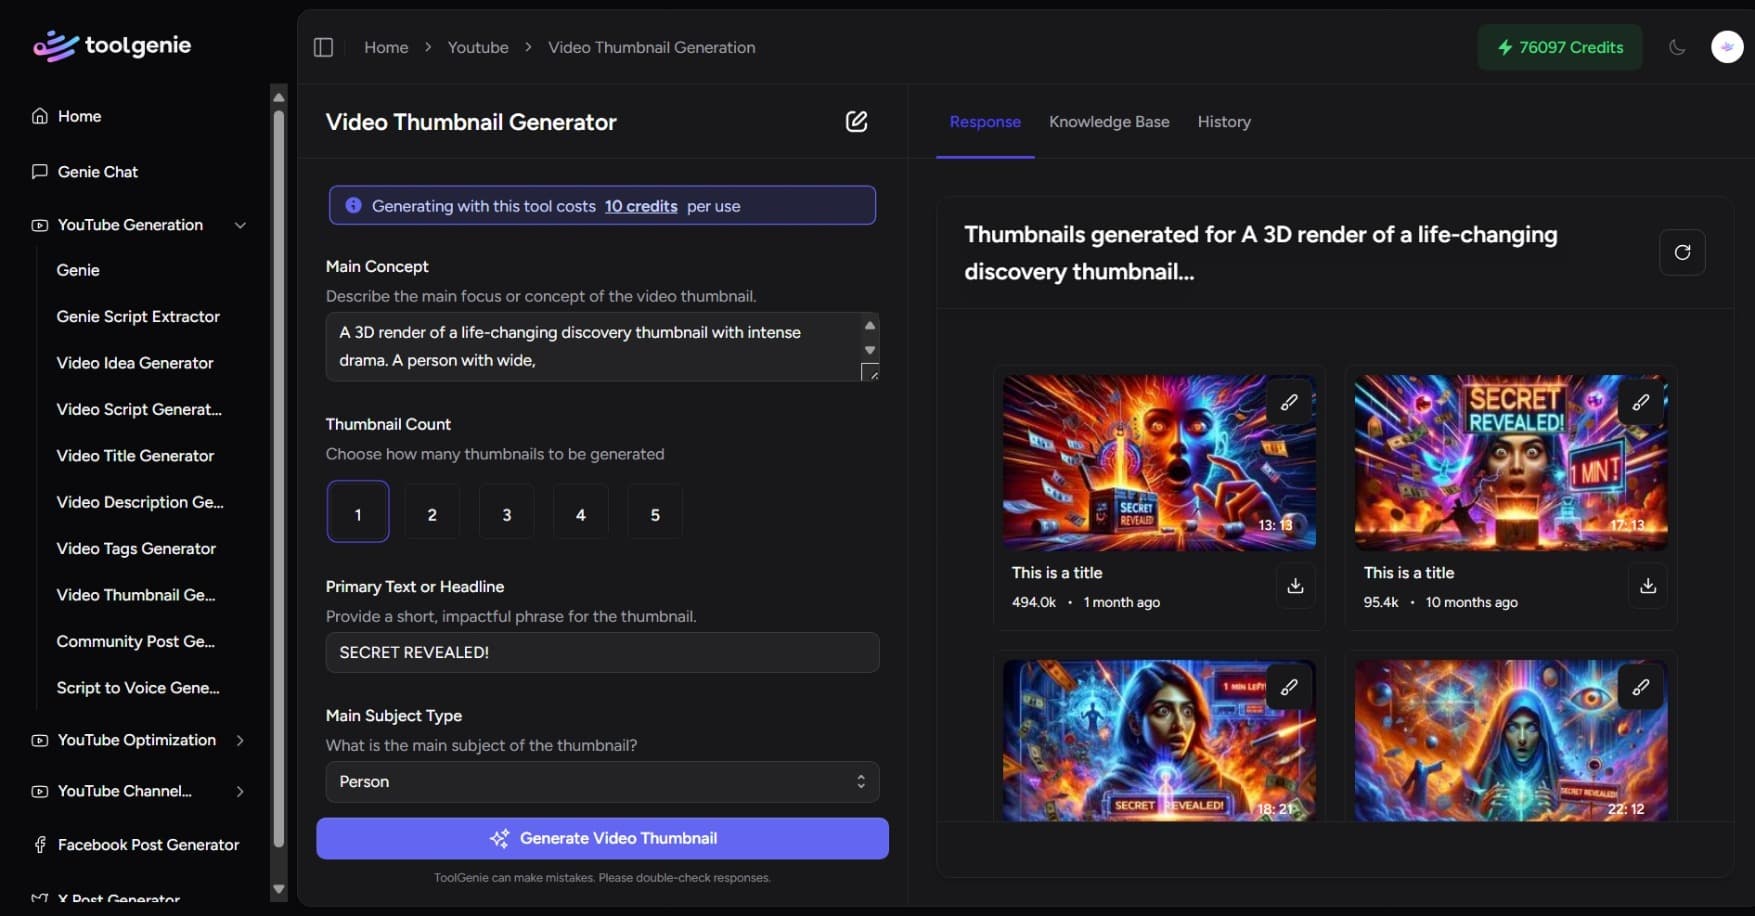
Task: Download the 494.0k thumbnail
Action: point(1295,586)
